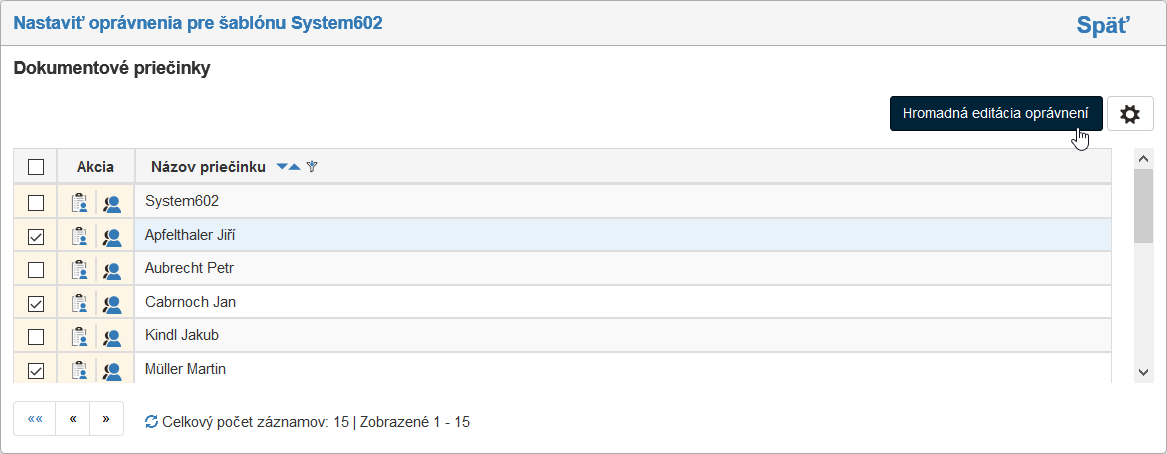Uncheck the Apfelthaler Jiří checkbox

click(x=36, y=237)
